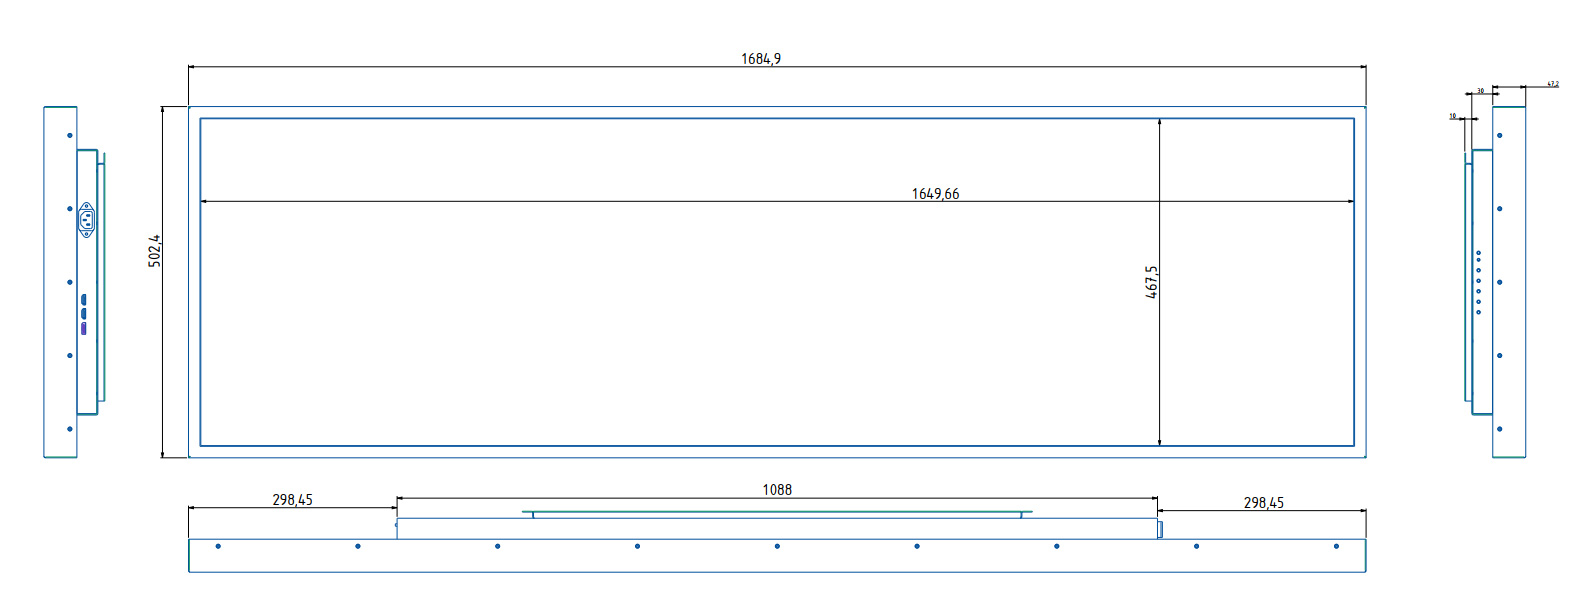Image resolution: width=1570 pixels, height=597 pixels.
Task: Click the top screw hole on left side view
Action: (x=70, y=135)
